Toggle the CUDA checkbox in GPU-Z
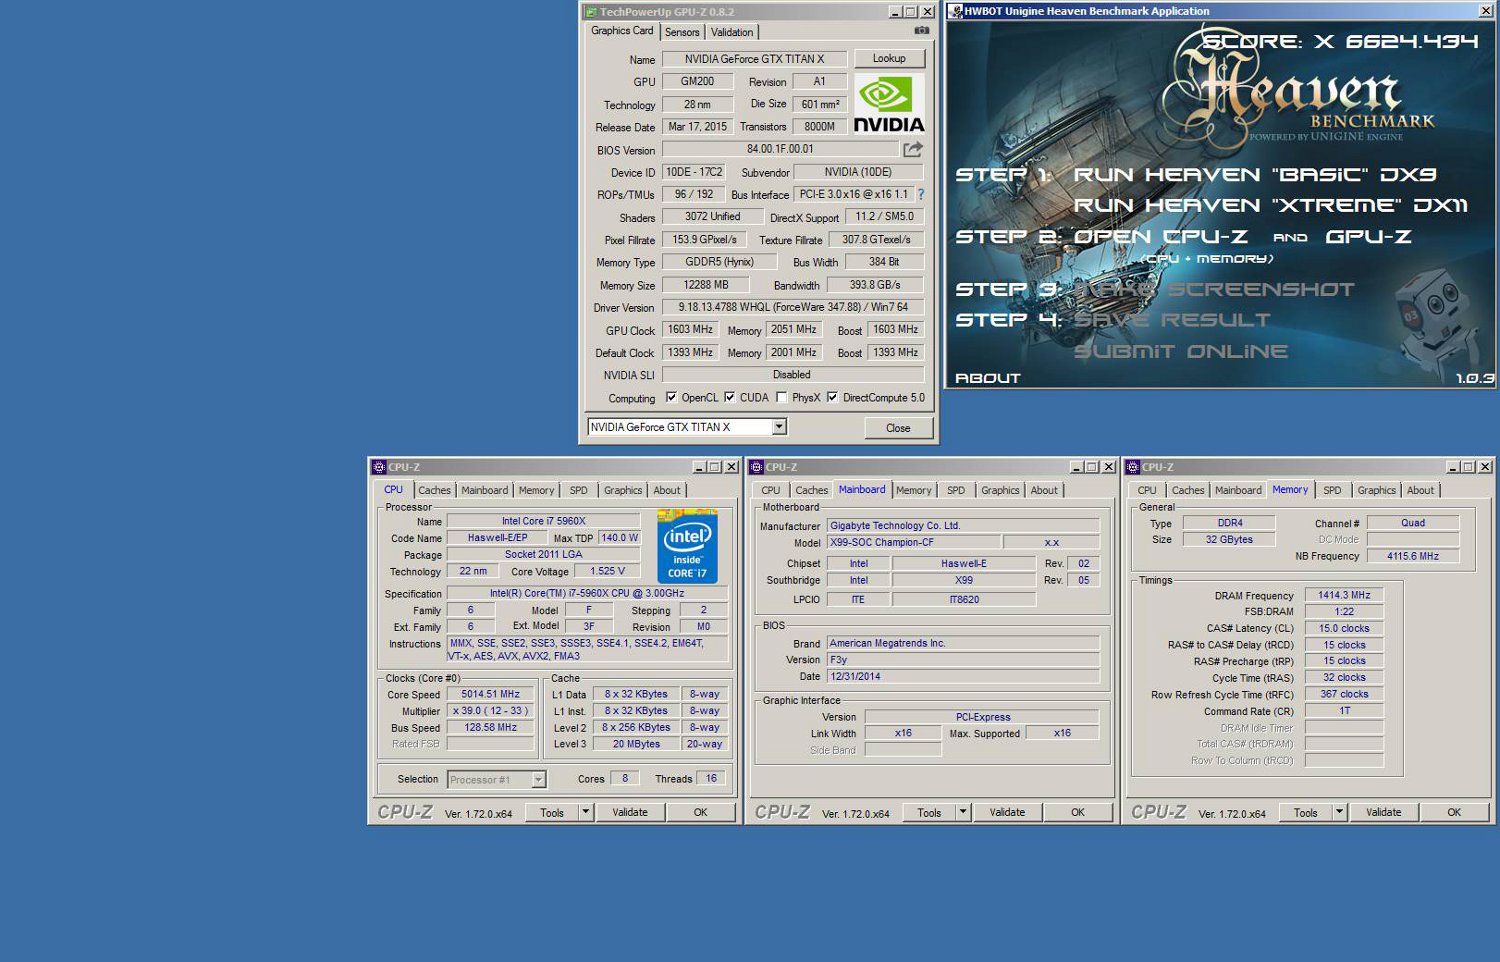Viewport: 1500px width, 962px height. [729, 397]
